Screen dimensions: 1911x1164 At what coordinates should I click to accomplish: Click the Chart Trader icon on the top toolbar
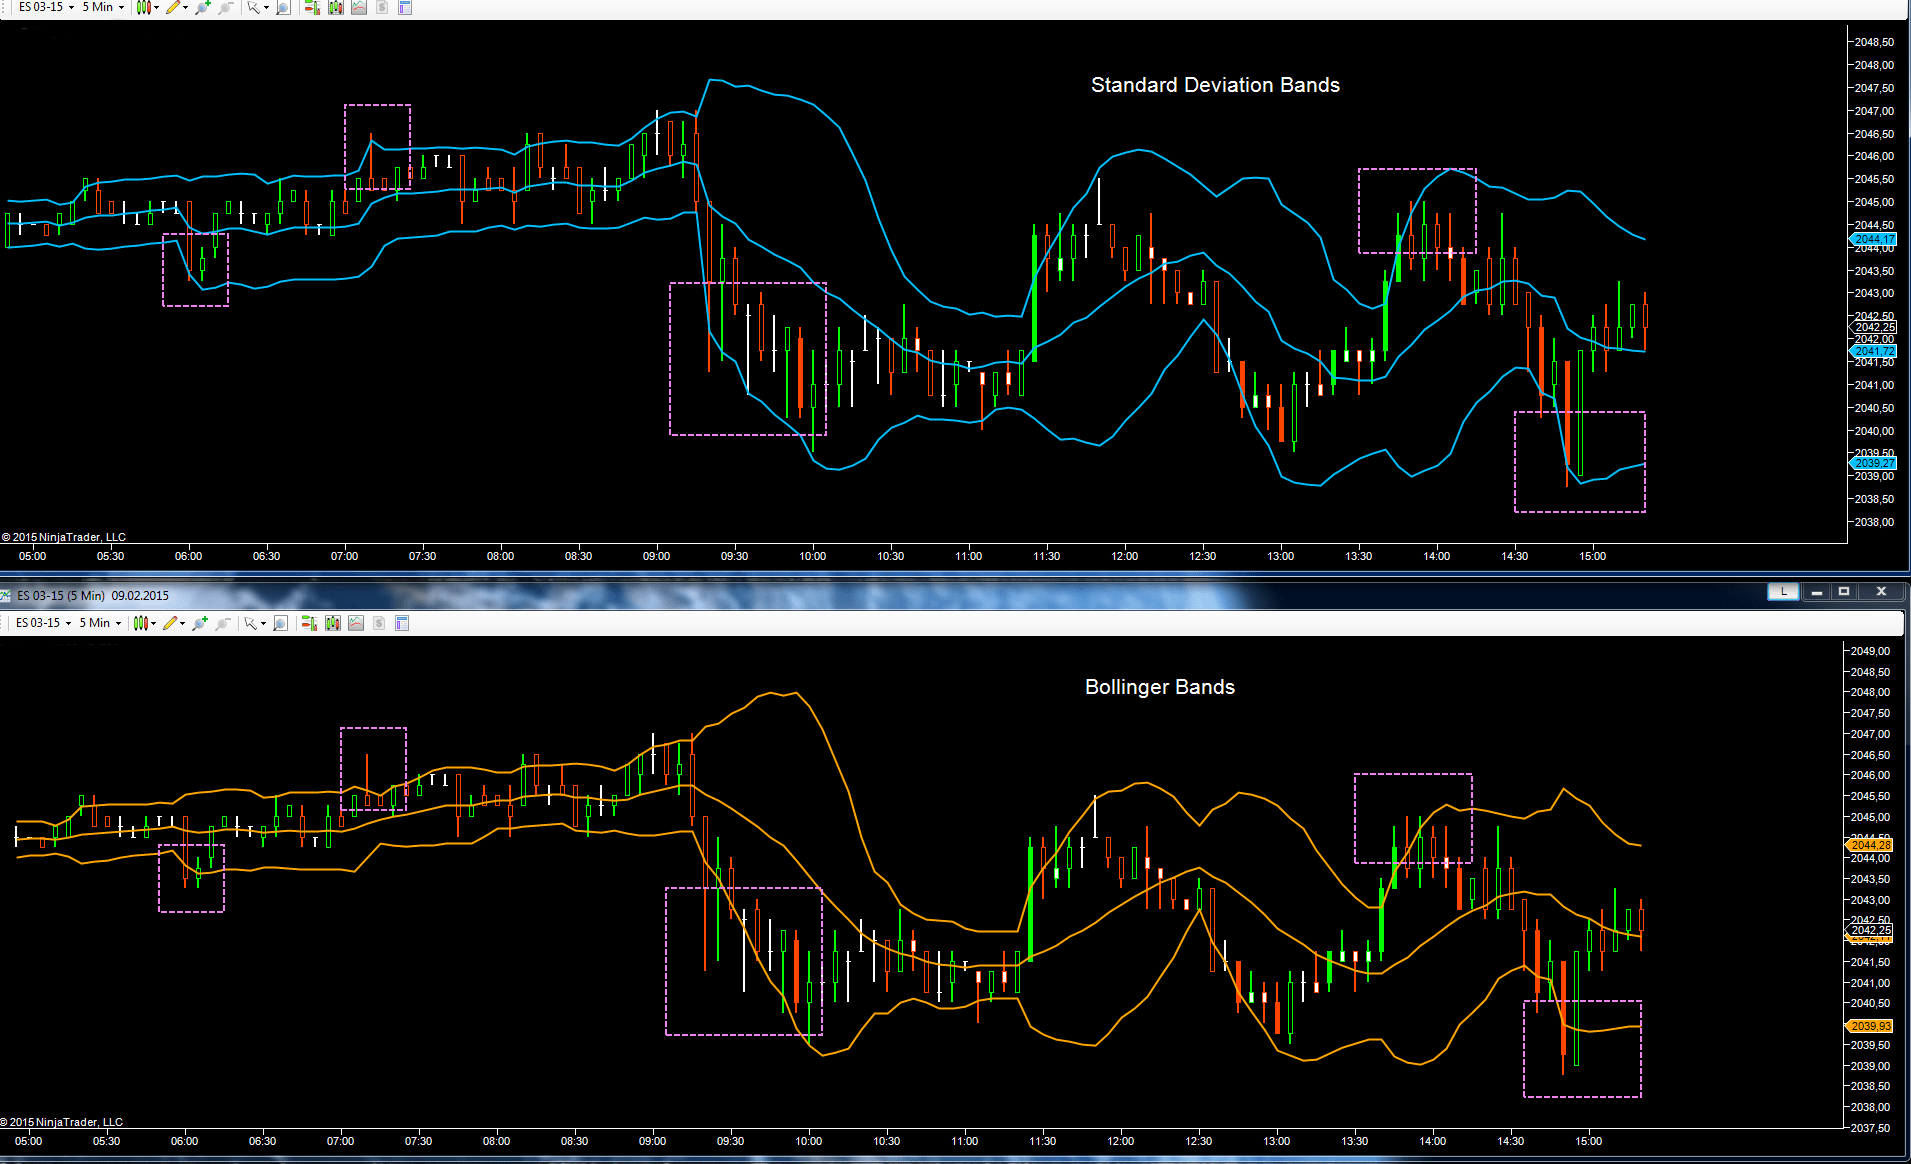click(310, 8)
